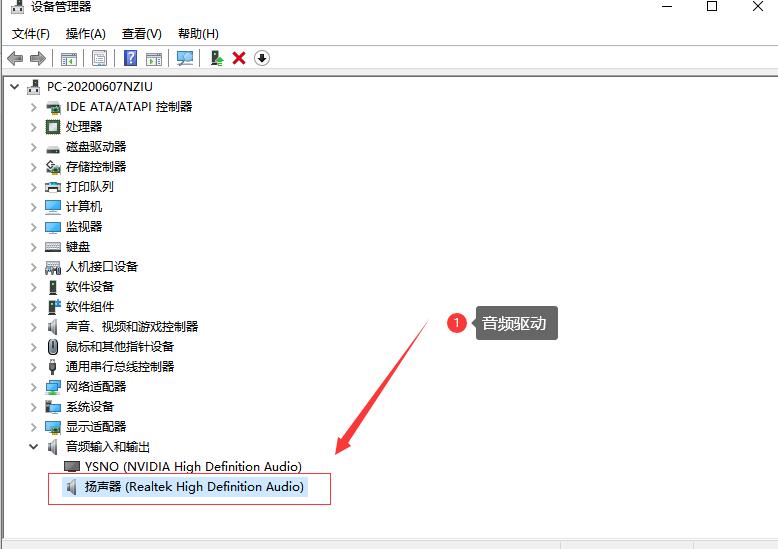Expand the 软件设备 category
Screen dimensions: 778x549
tap(33, 287)
